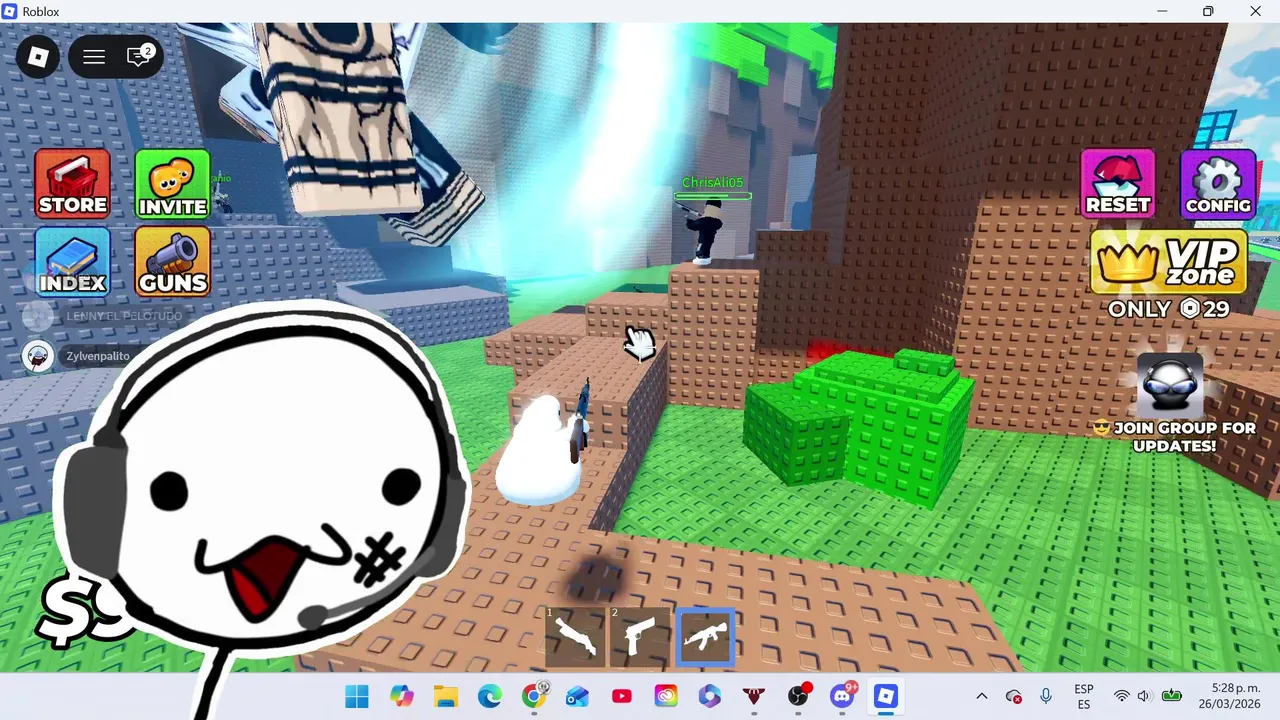Image resolution: width=1280 pixels, height=720 pixels.
Task: Click the microphone tray icon
Action: point(1045,696)
